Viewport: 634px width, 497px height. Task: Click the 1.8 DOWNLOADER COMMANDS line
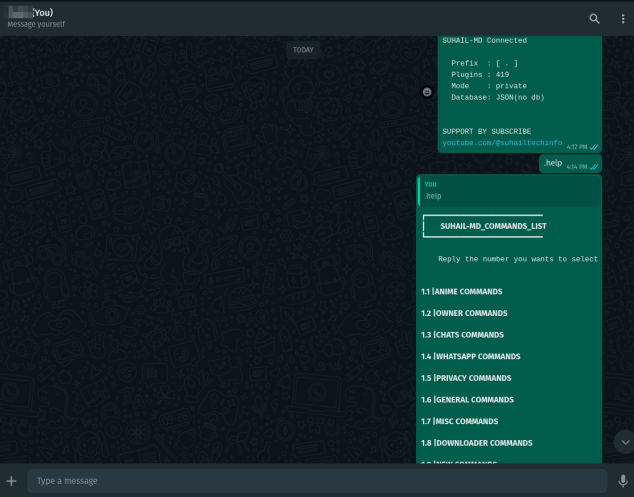(477, 443)
